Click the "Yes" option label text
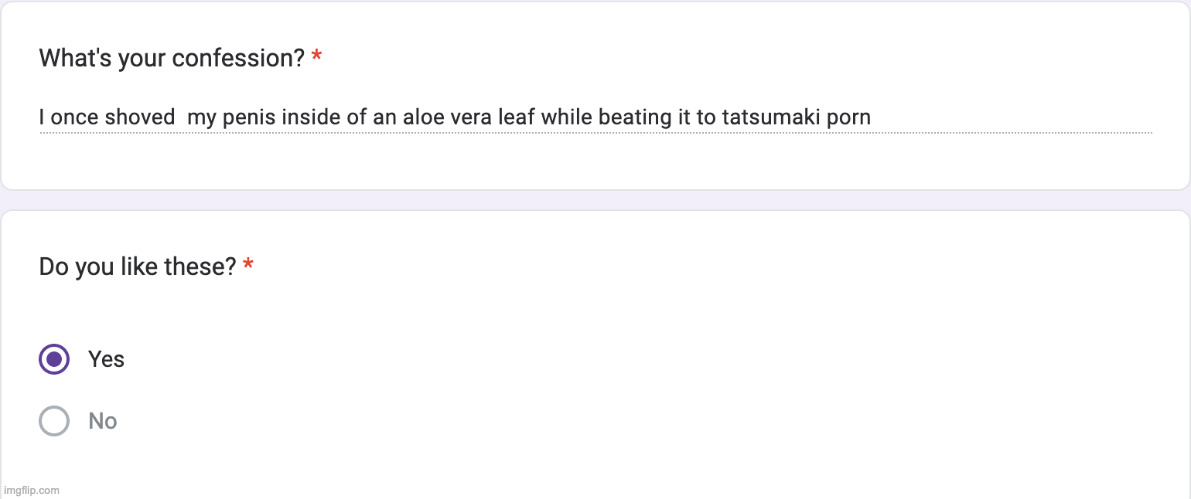 coord(106,359)
